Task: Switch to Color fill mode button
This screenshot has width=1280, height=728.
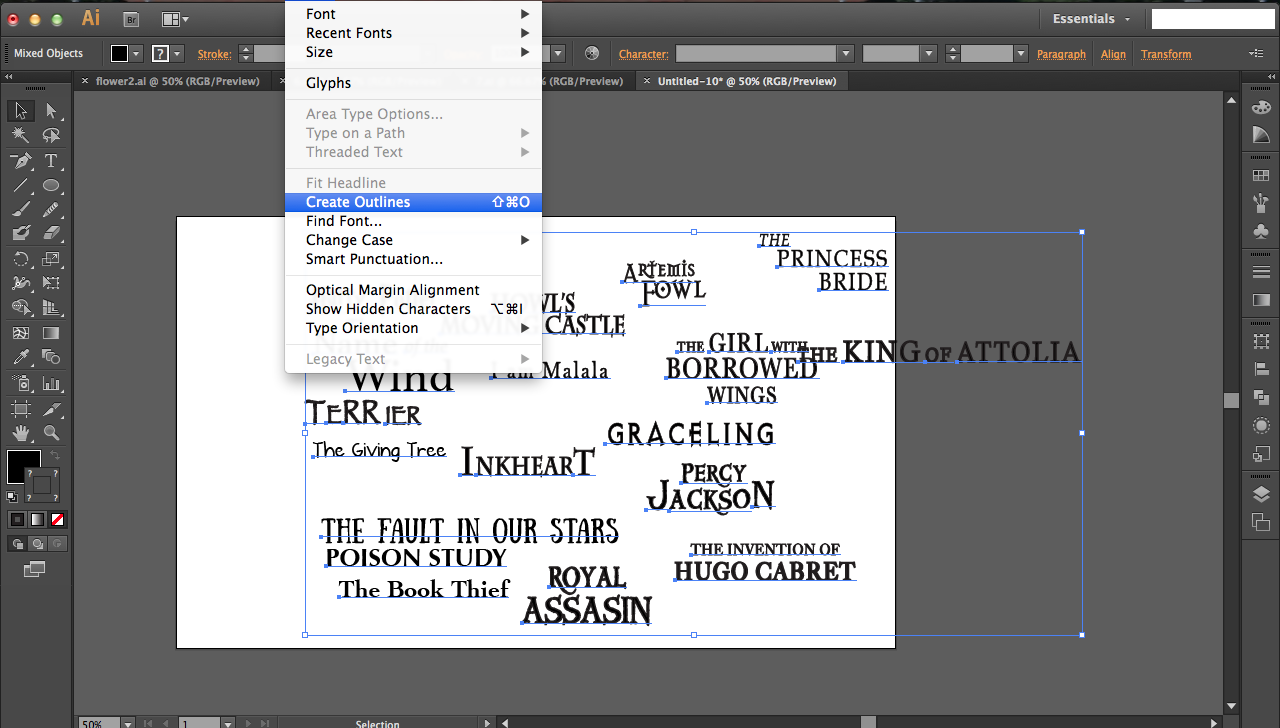Action: tap(17, 519)
